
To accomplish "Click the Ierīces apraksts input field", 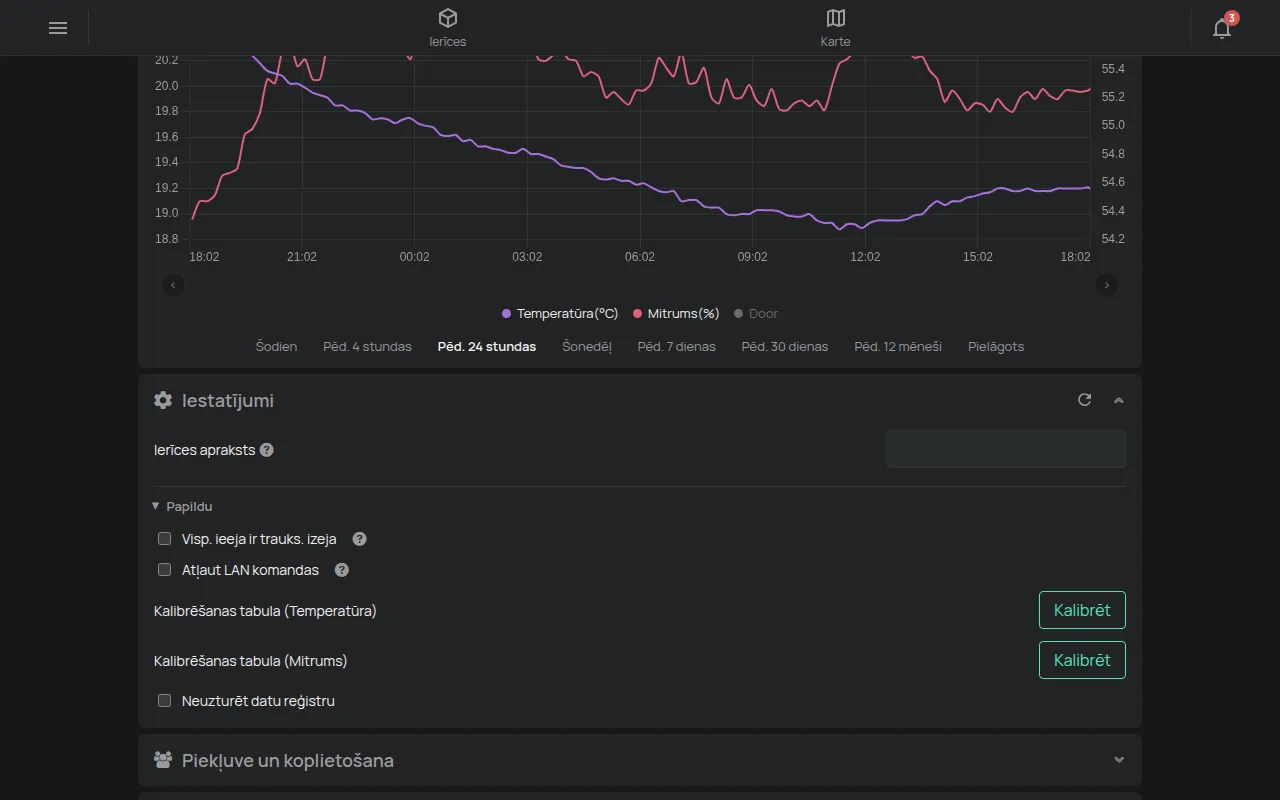I will [x=1006, y=449].
